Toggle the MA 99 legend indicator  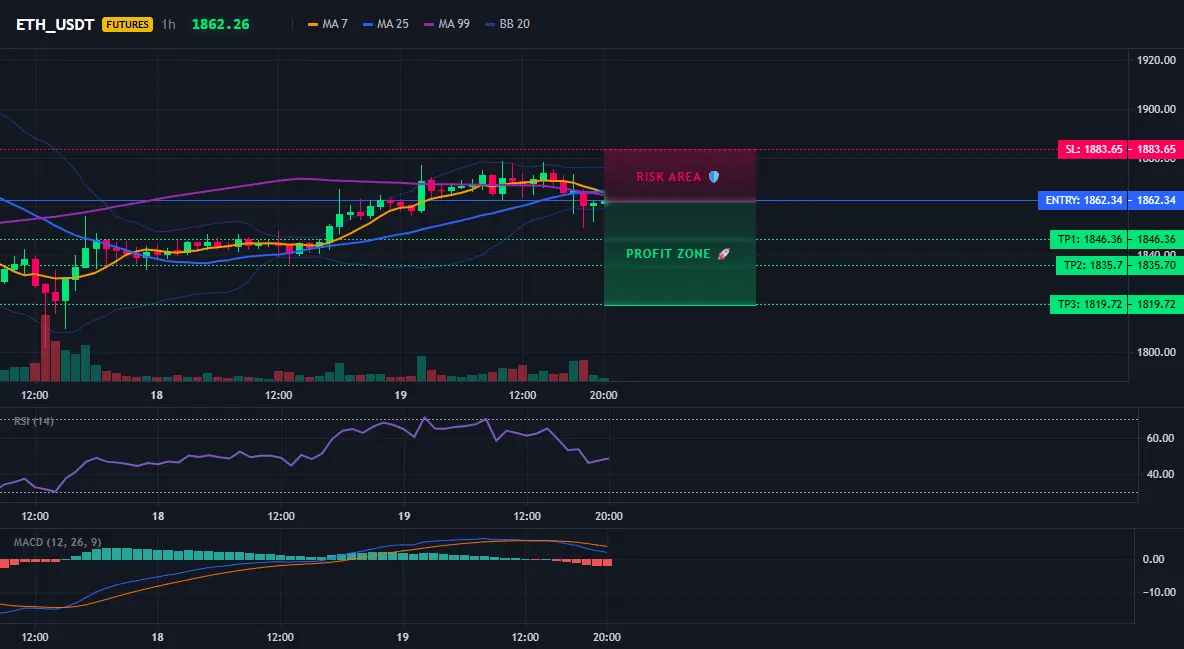click(447, 24)
